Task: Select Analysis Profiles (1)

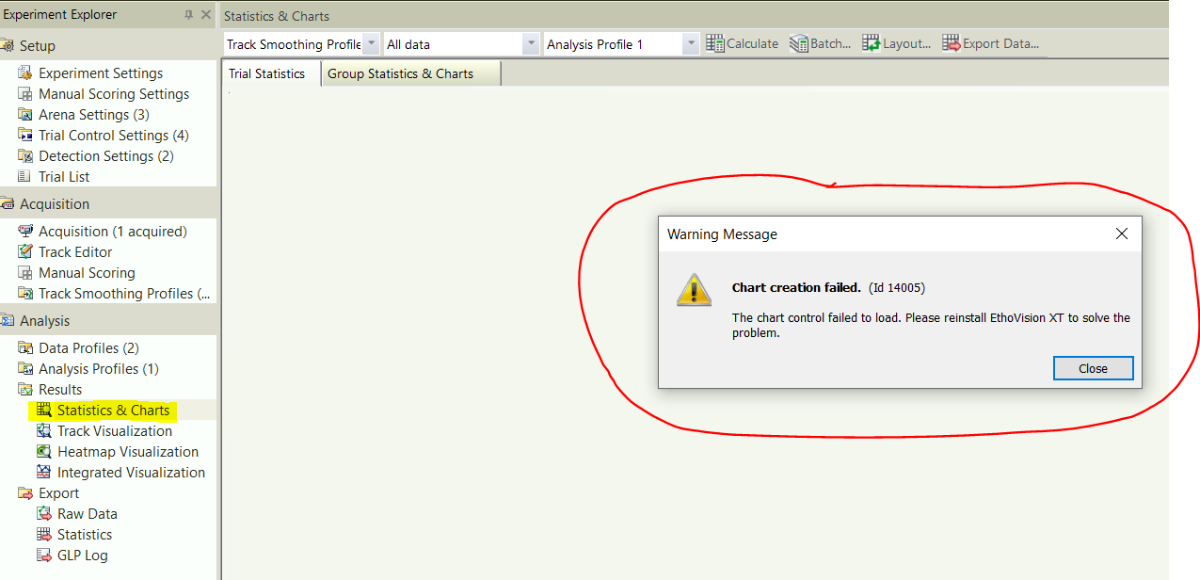Action: tap(99, 369)
